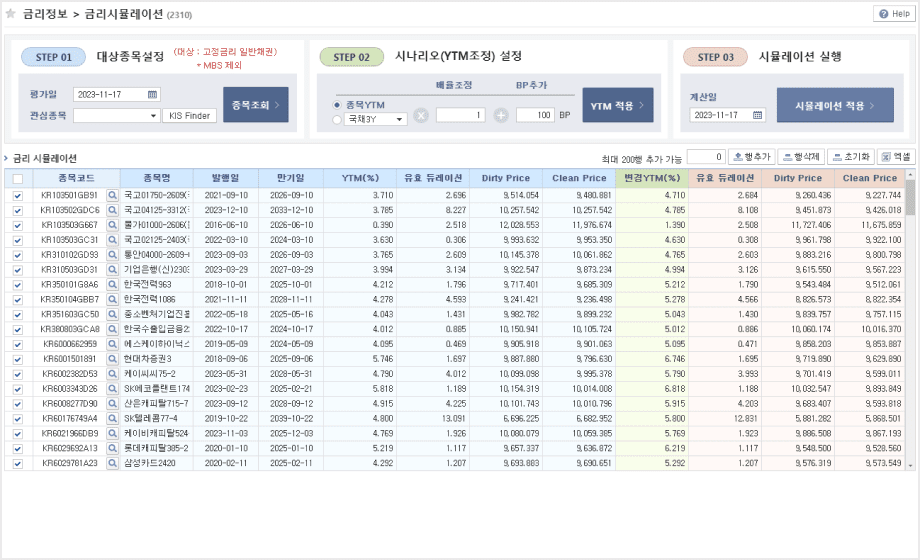Image resolution: width=920 pixels, height=560 pixels.
Task: Click the 행삭제 button
Action: [x=801, y=157]
